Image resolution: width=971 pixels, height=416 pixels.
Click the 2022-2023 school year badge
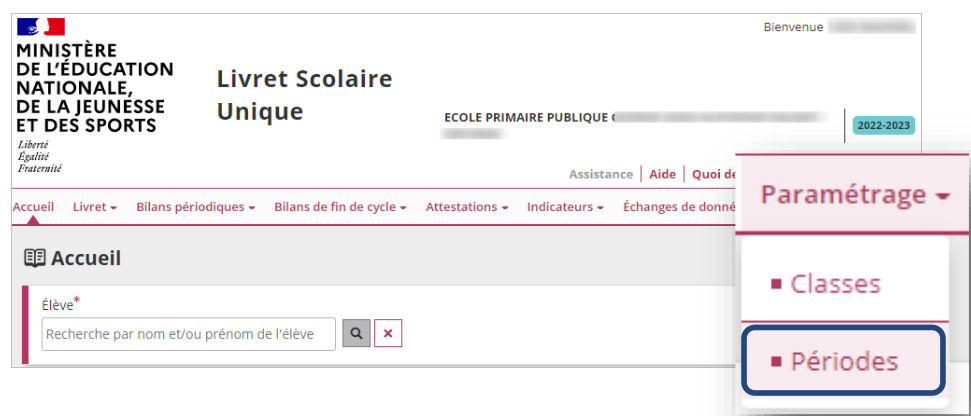[x=884, y=126]
